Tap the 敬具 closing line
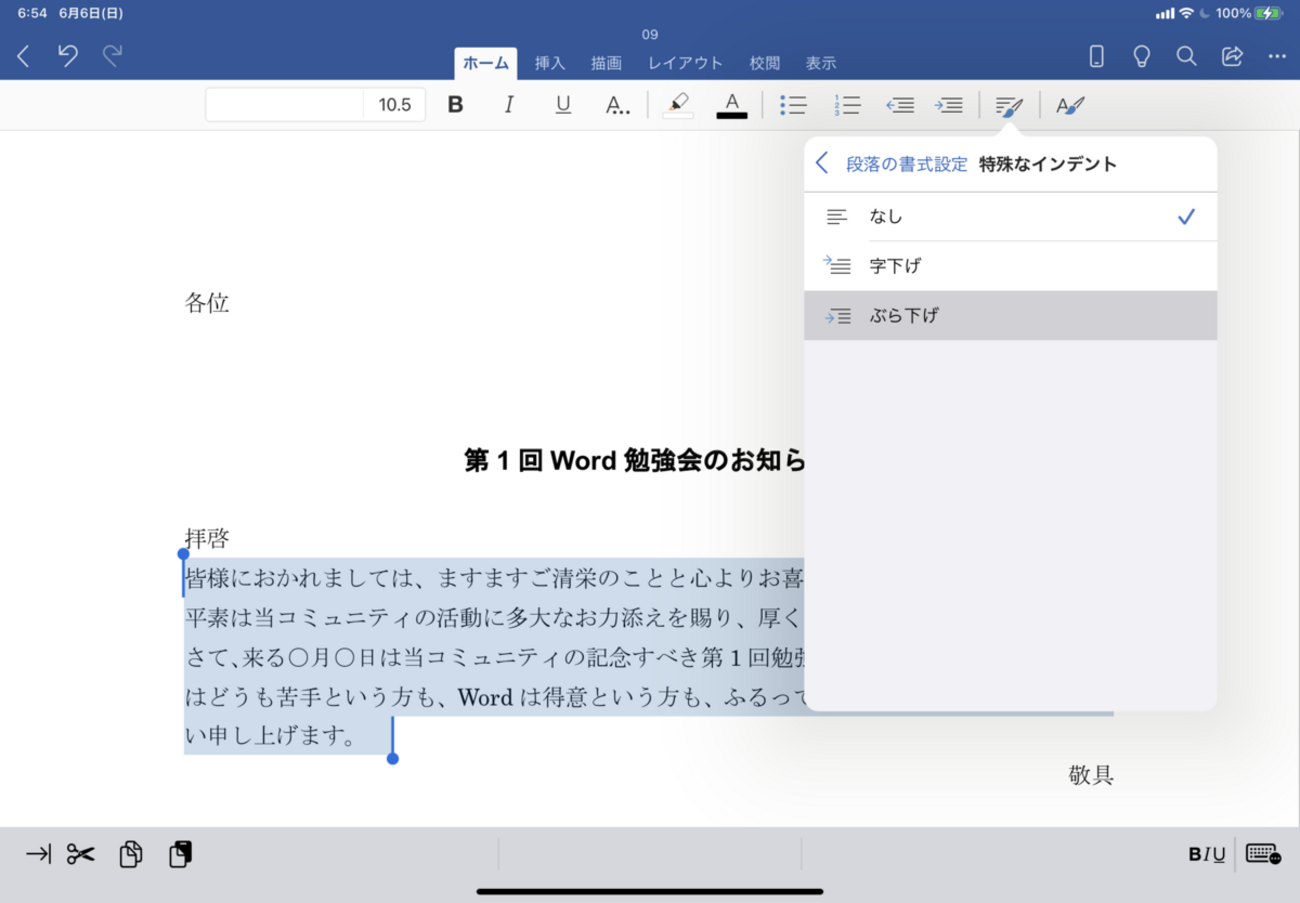This screenshot has width=1300, height=903. (1091, 775)
